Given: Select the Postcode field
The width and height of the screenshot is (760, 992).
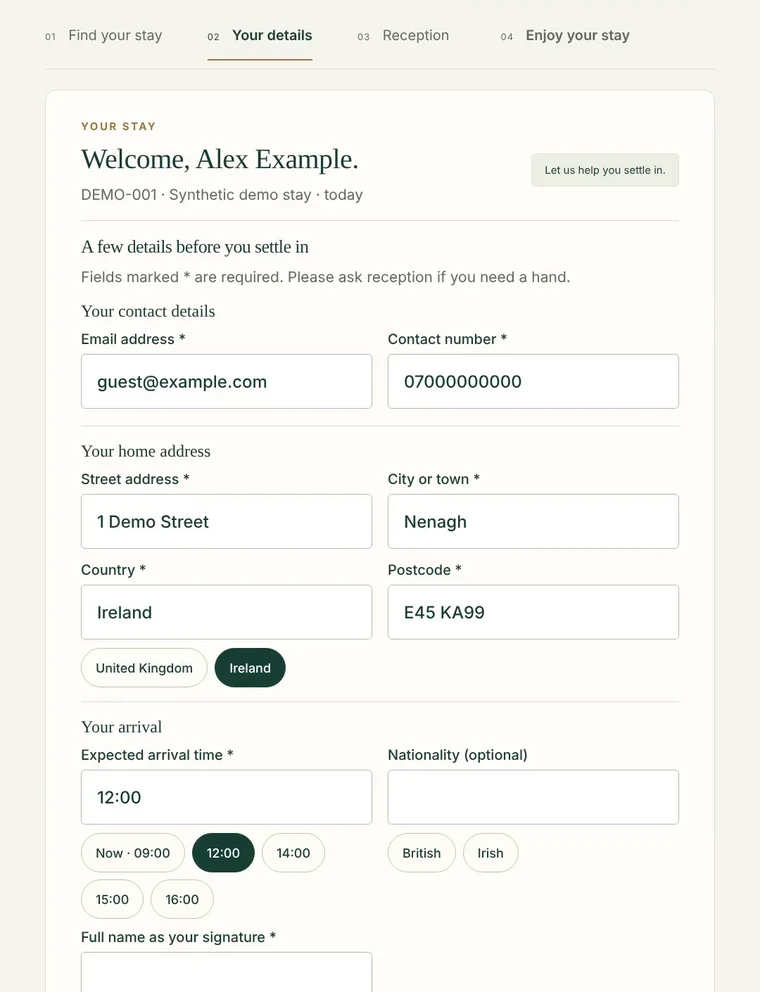Looking at the screenshot, I should coord(533,612).
